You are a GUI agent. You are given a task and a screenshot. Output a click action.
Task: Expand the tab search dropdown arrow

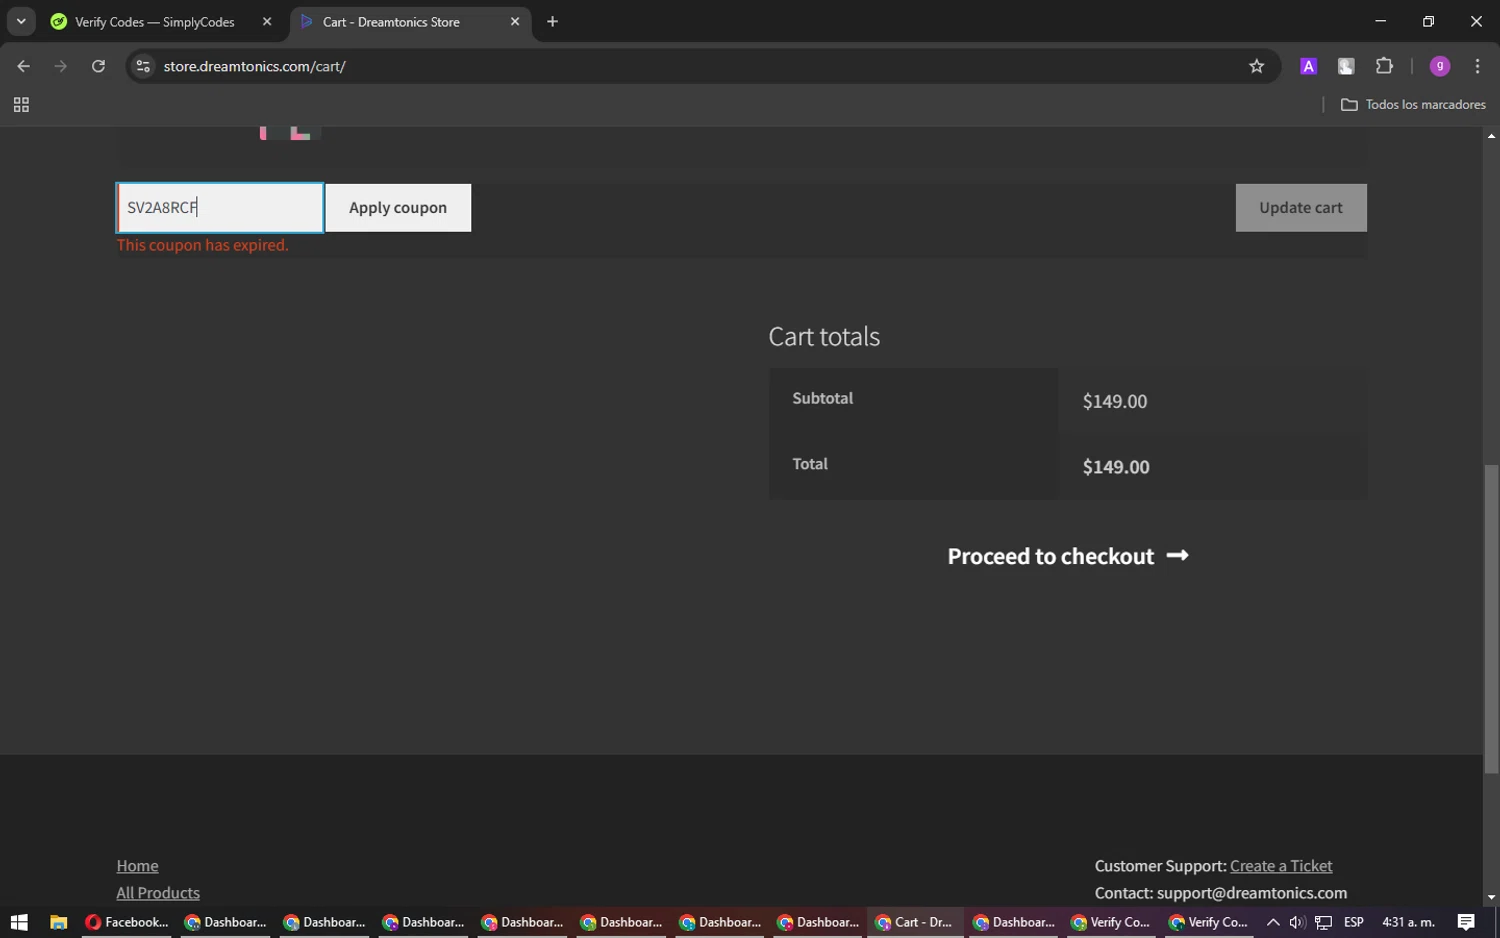point(21,22)
